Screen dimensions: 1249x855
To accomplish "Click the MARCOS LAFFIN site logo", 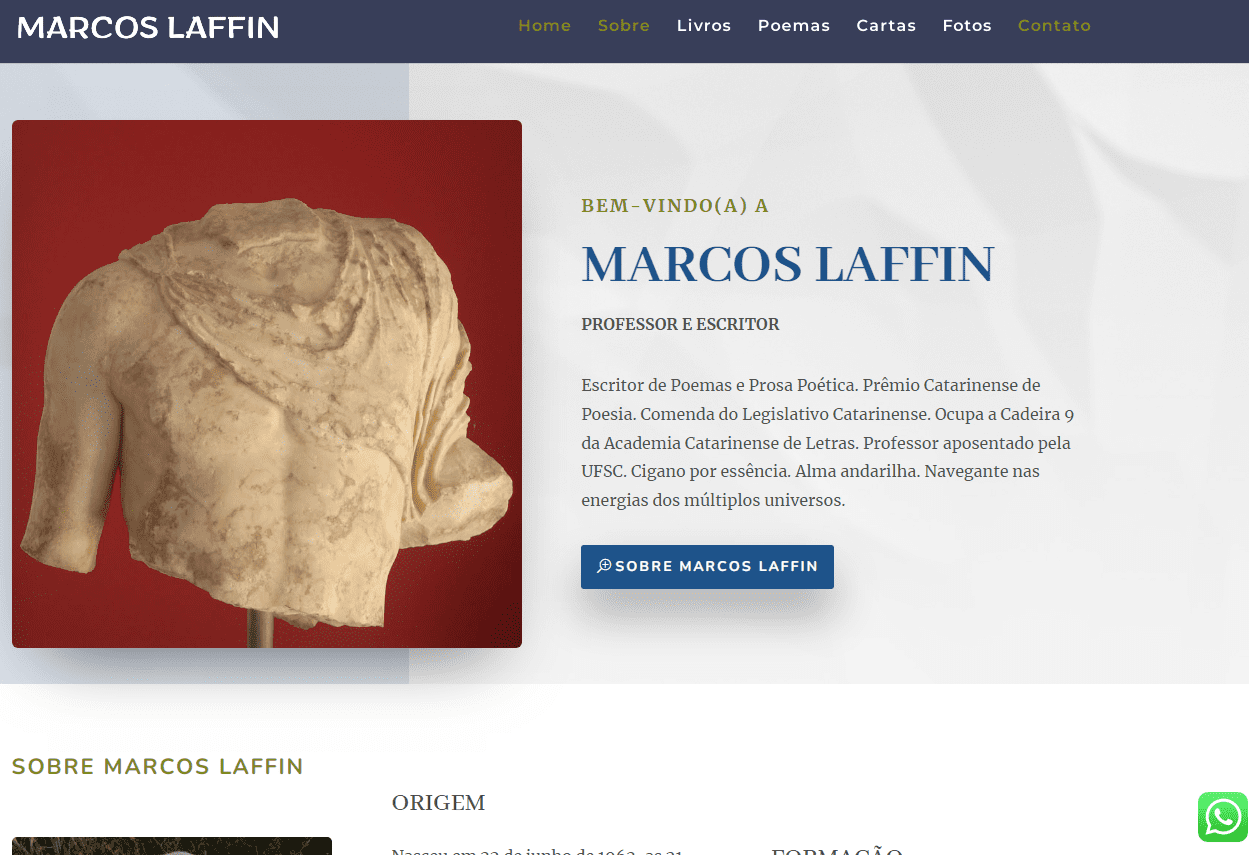I will [148, 28].
